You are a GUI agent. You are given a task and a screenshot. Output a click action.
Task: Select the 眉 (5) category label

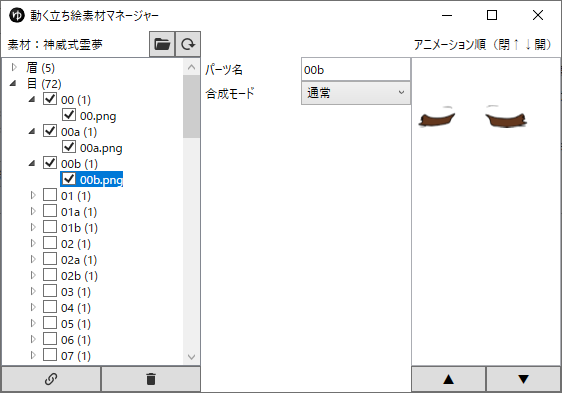(41, 67)
